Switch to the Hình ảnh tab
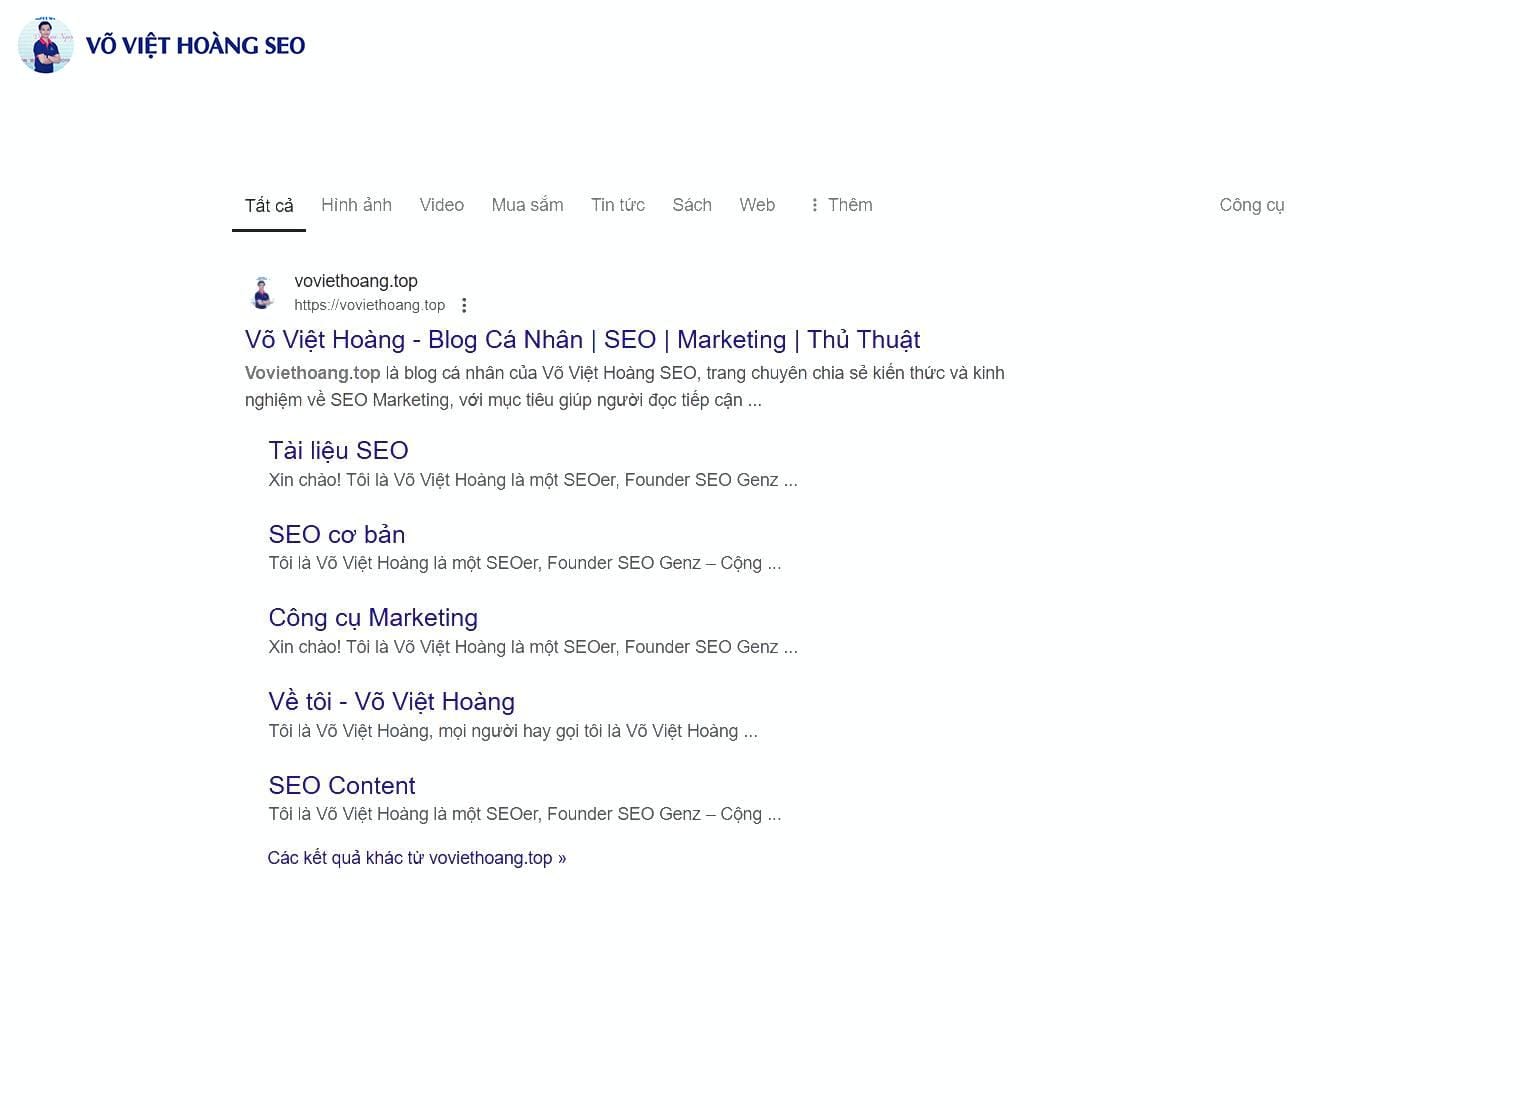This screenshot has width=1520, height=1108. [x=356, y=205]
